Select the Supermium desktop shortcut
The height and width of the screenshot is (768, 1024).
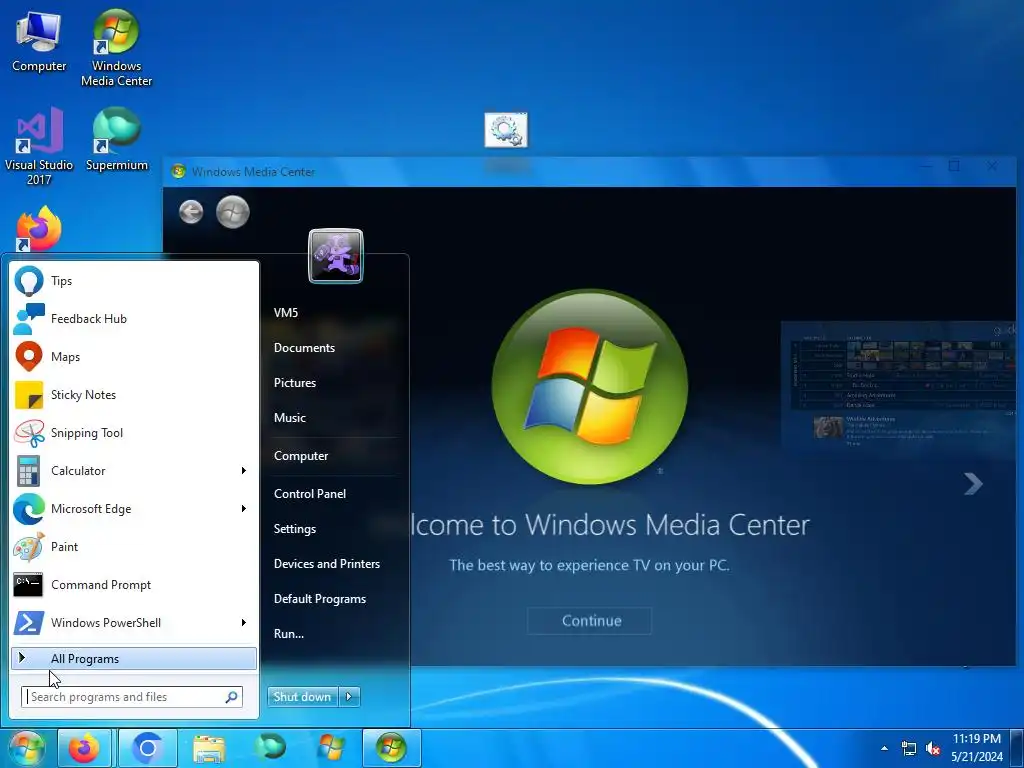116,139
